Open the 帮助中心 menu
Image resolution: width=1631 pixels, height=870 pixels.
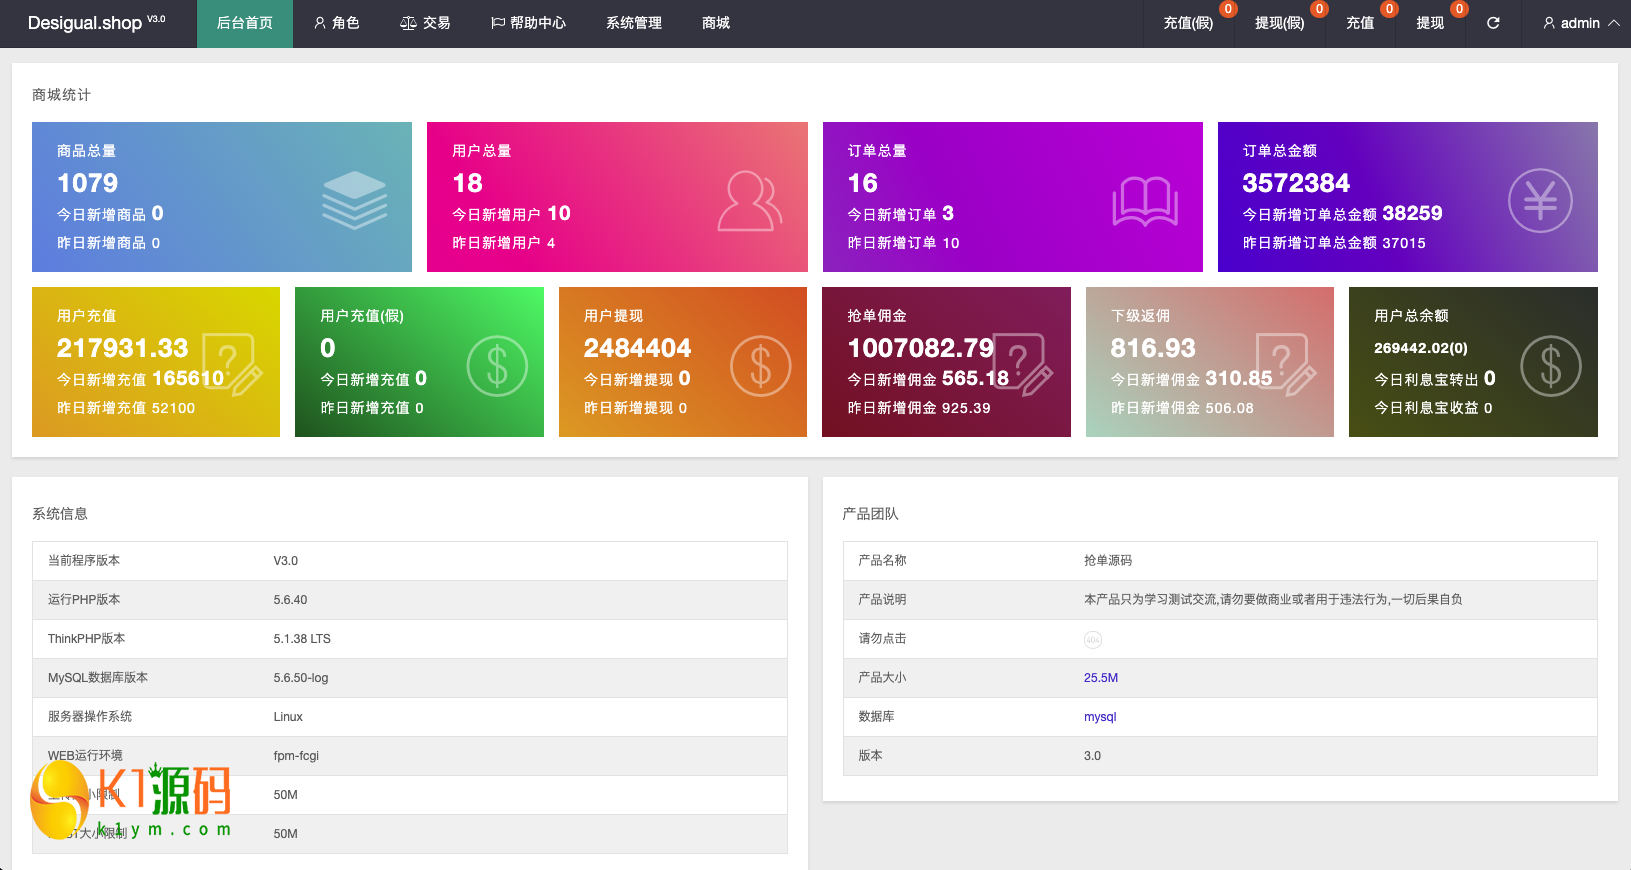coord(528,23)
